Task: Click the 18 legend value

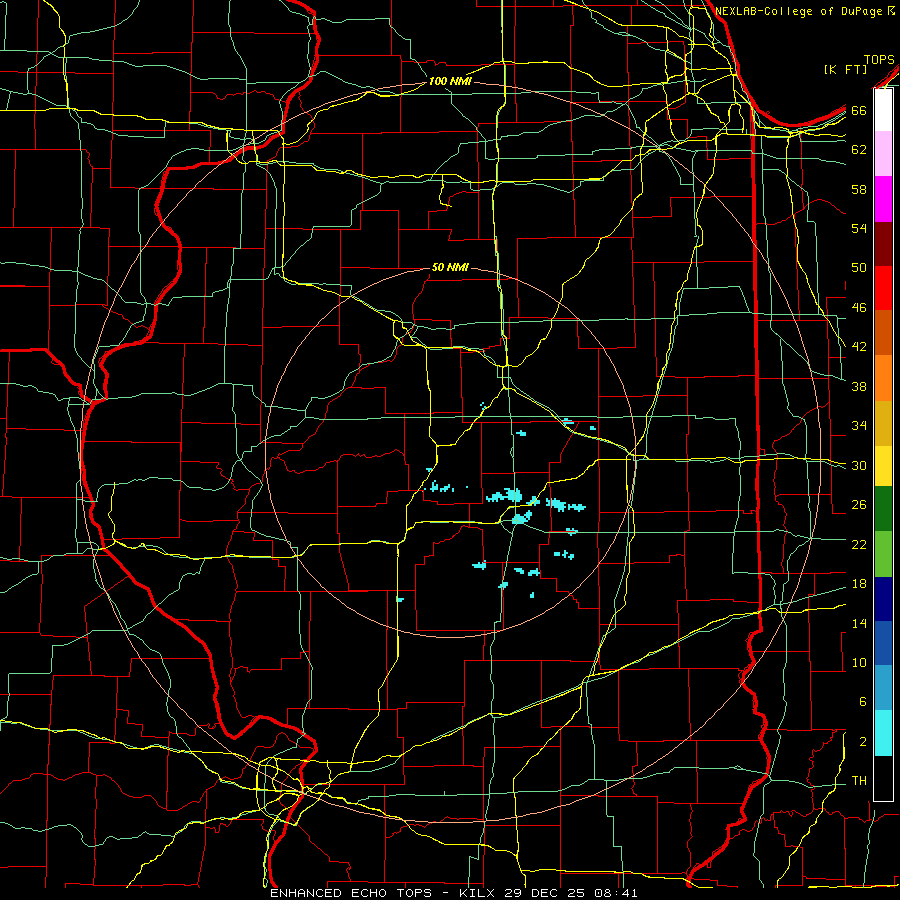Action: pos(859,584)
